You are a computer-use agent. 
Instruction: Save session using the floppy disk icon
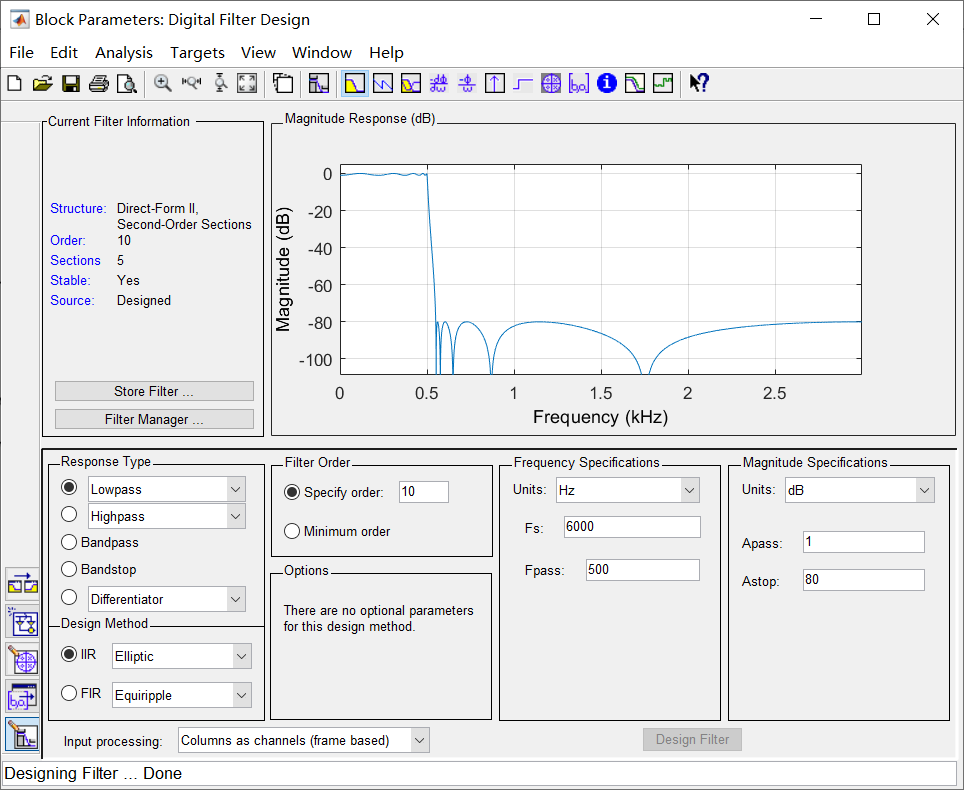tap(71, 83)
